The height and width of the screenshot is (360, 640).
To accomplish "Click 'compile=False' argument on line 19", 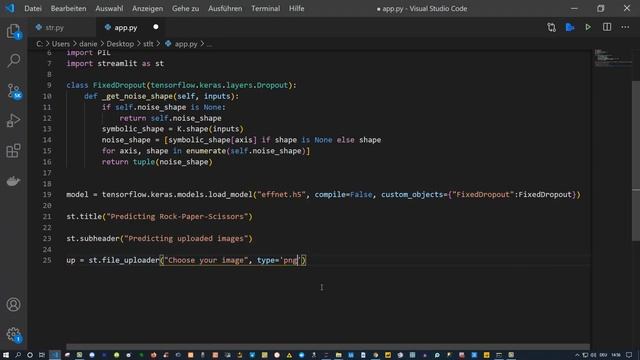I will pos(343,194).
